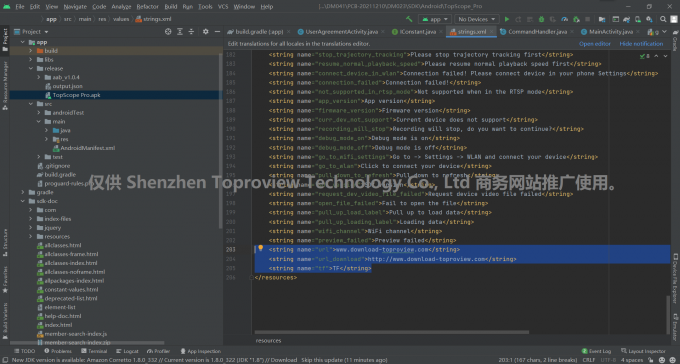This screenshot has width=680, height=364.
Task: Open the Profiler tool window
Action: 158,351
